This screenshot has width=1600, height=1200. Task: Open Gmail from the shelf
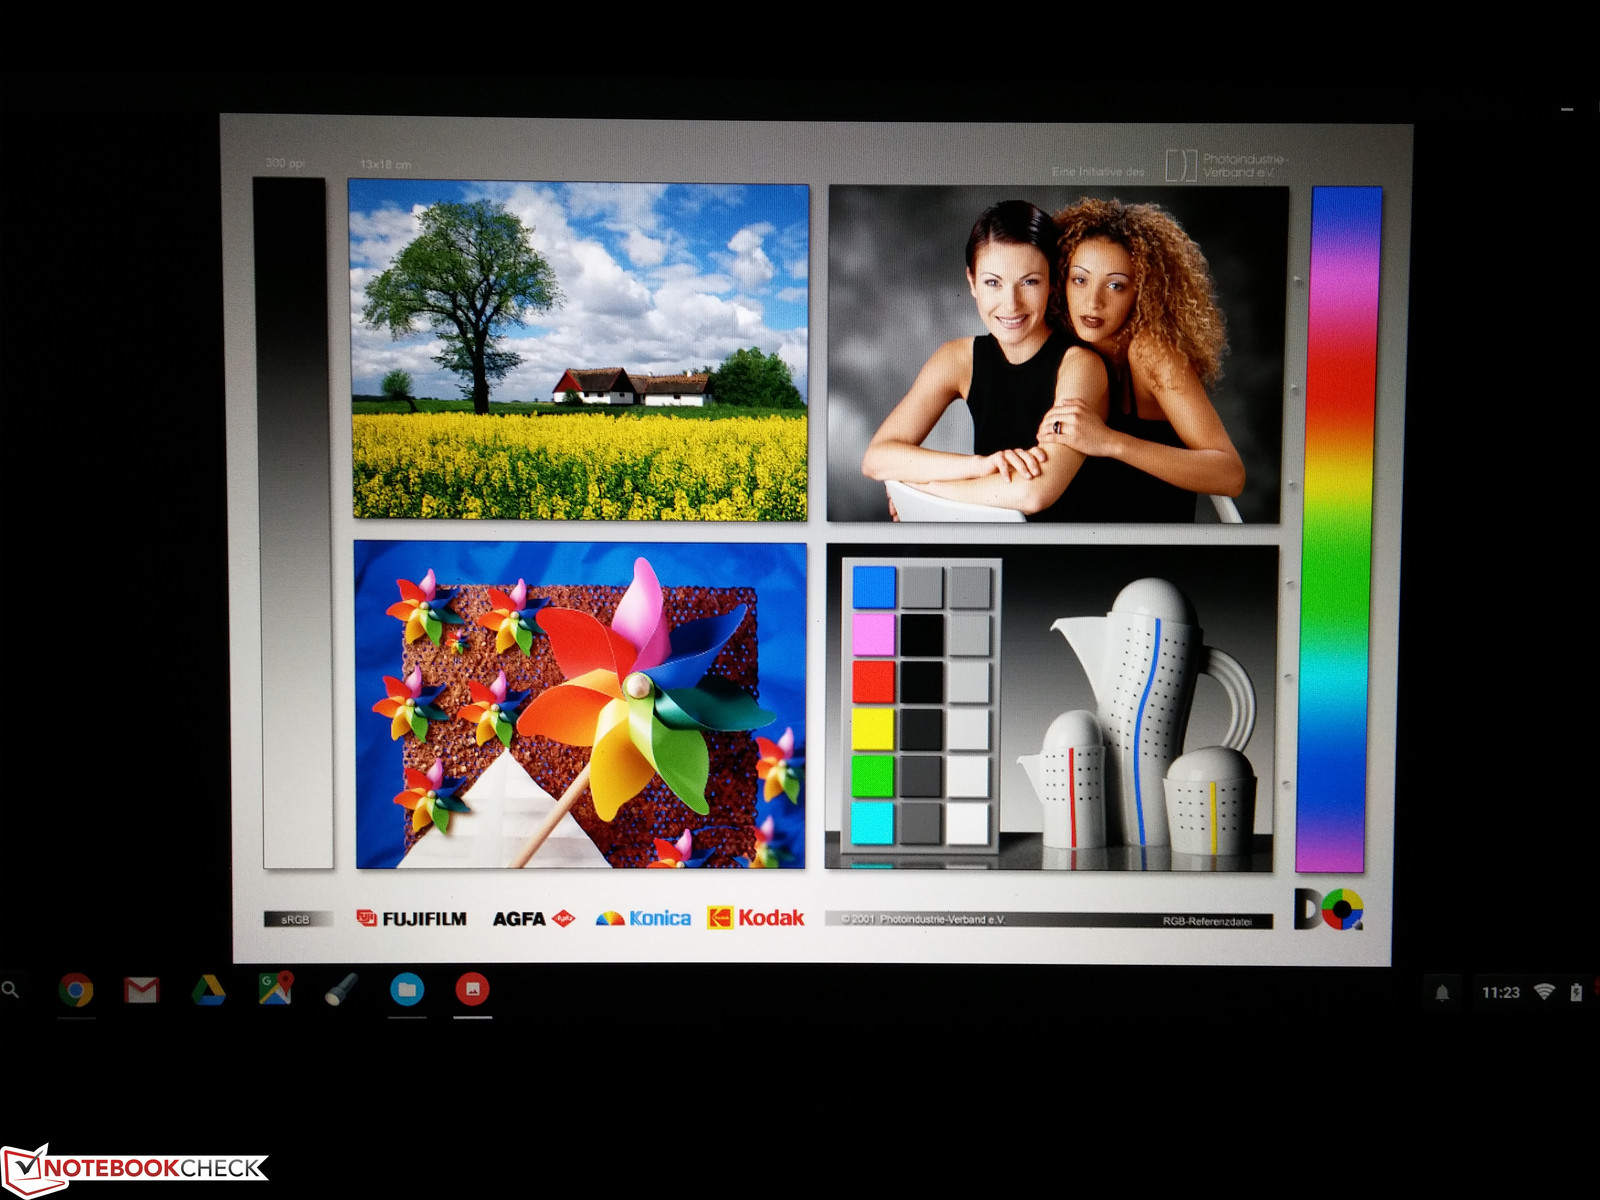point(141,990)
